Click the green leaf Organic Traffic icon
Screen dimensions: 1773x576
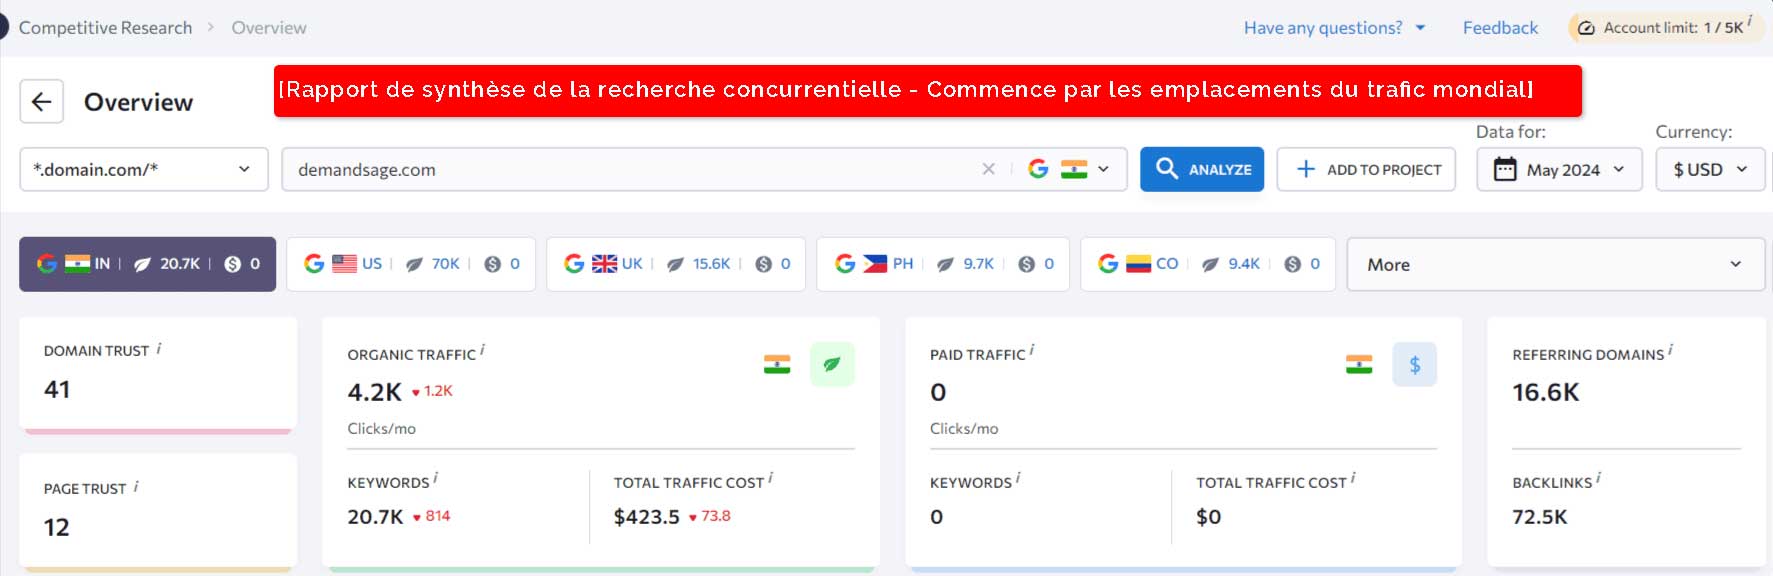tap(832, 364)
